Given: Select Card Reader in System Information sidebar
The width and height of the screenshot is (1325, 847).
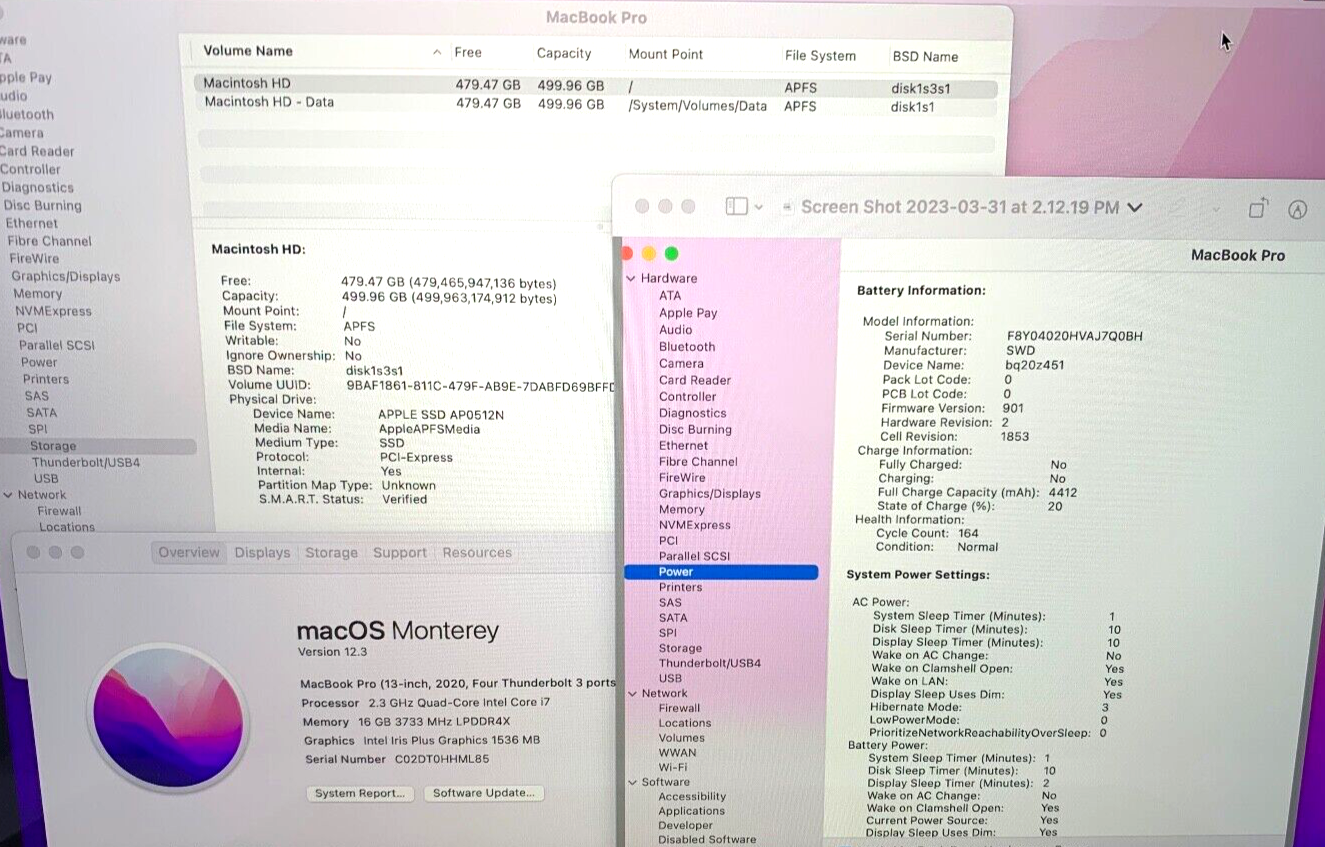Looking at the screenshot, I should click(37, 151).
